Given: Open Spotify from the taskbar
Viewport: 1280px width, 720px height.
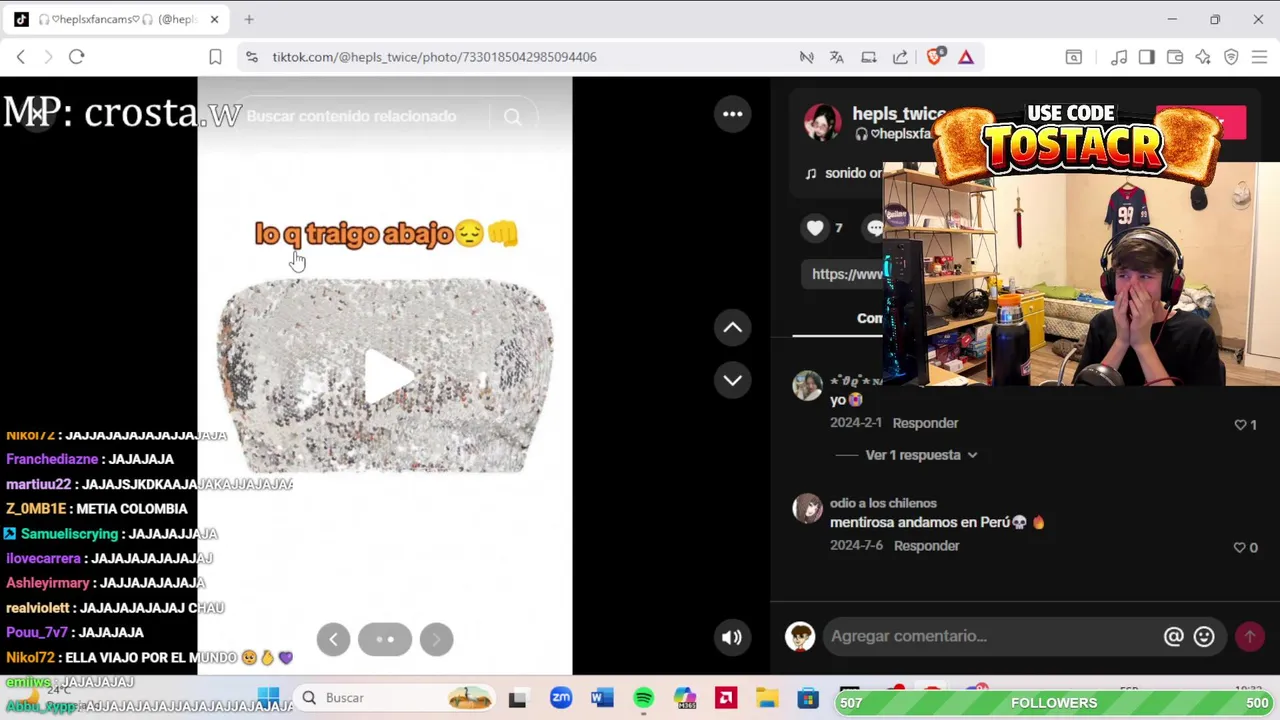Looking at the screenshot, I should [643, 698].
